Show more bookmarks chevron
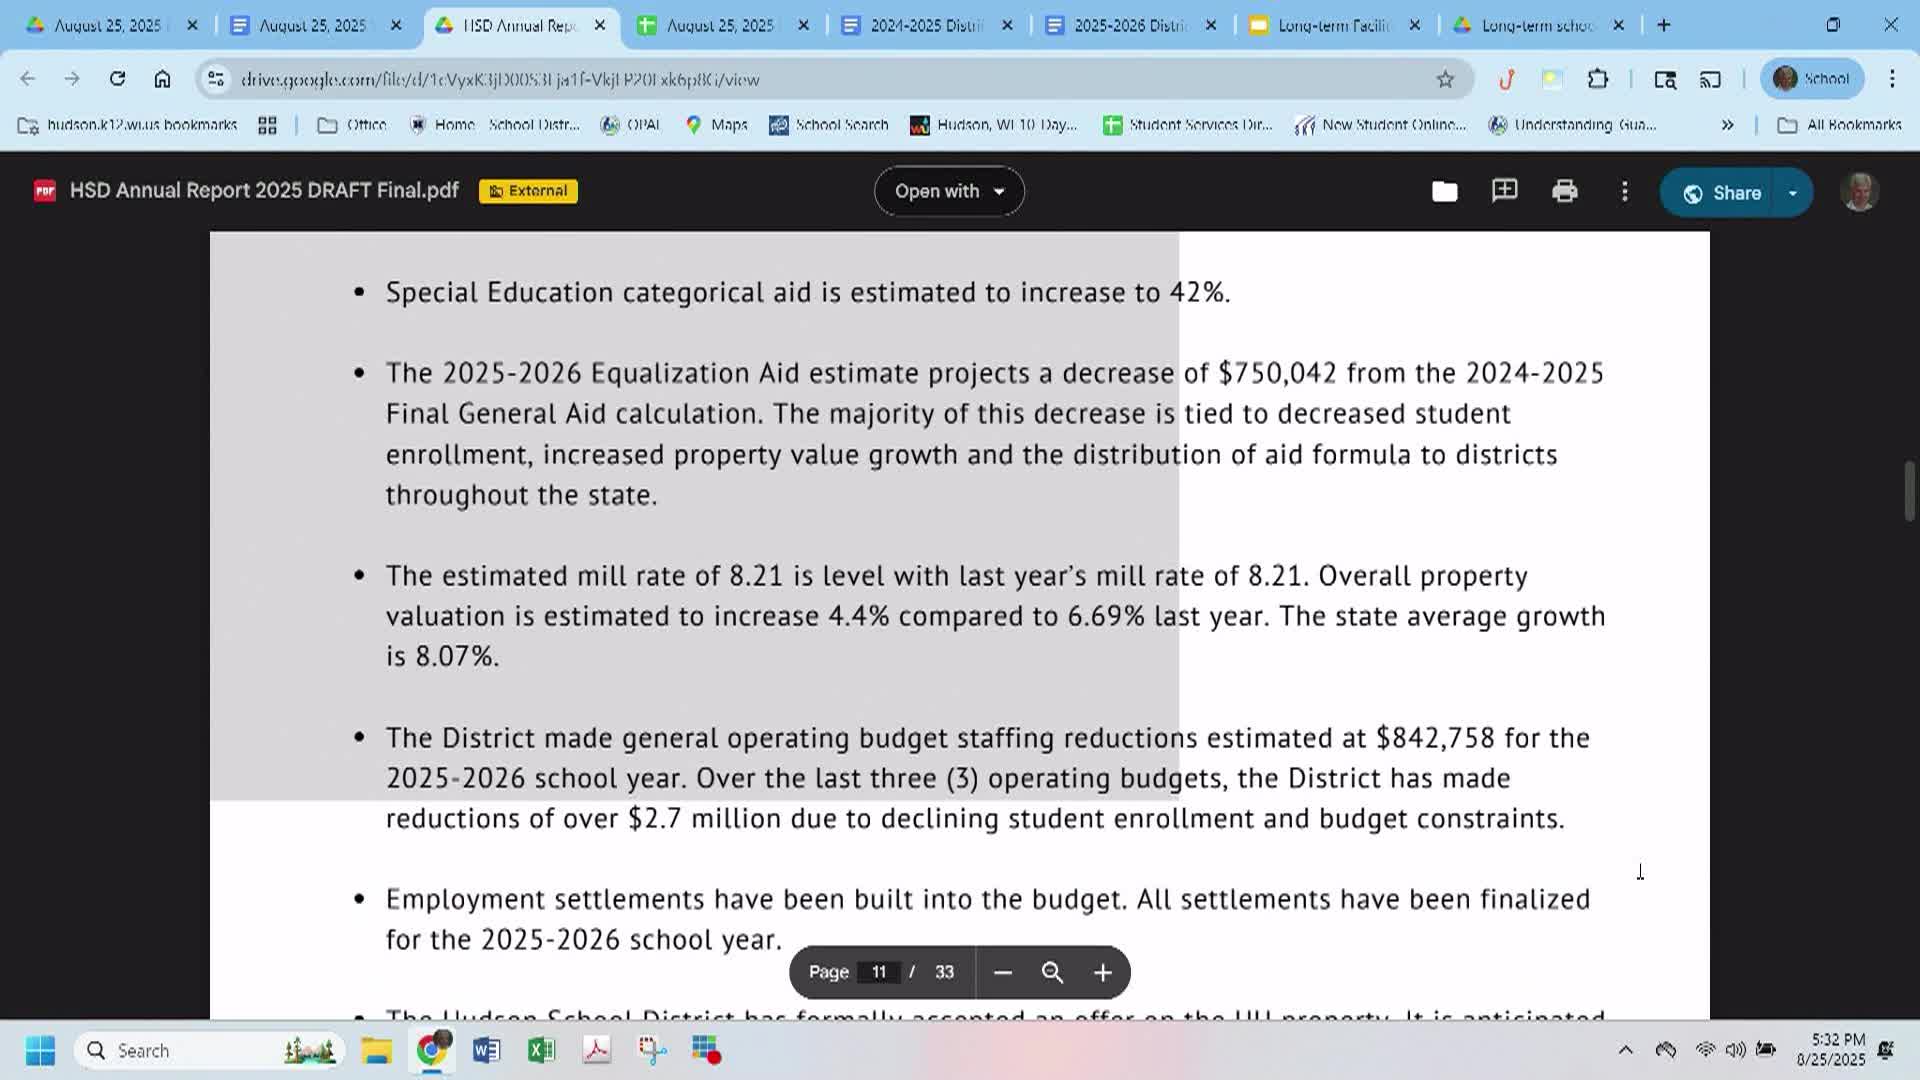1920x1080 pixels. pyautogui.click(x=1727, y=125)
